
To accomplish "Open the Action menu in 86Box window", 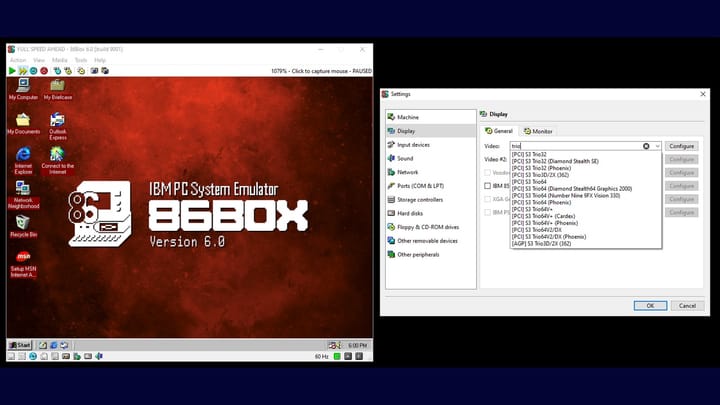I will (x=18, y=60).
